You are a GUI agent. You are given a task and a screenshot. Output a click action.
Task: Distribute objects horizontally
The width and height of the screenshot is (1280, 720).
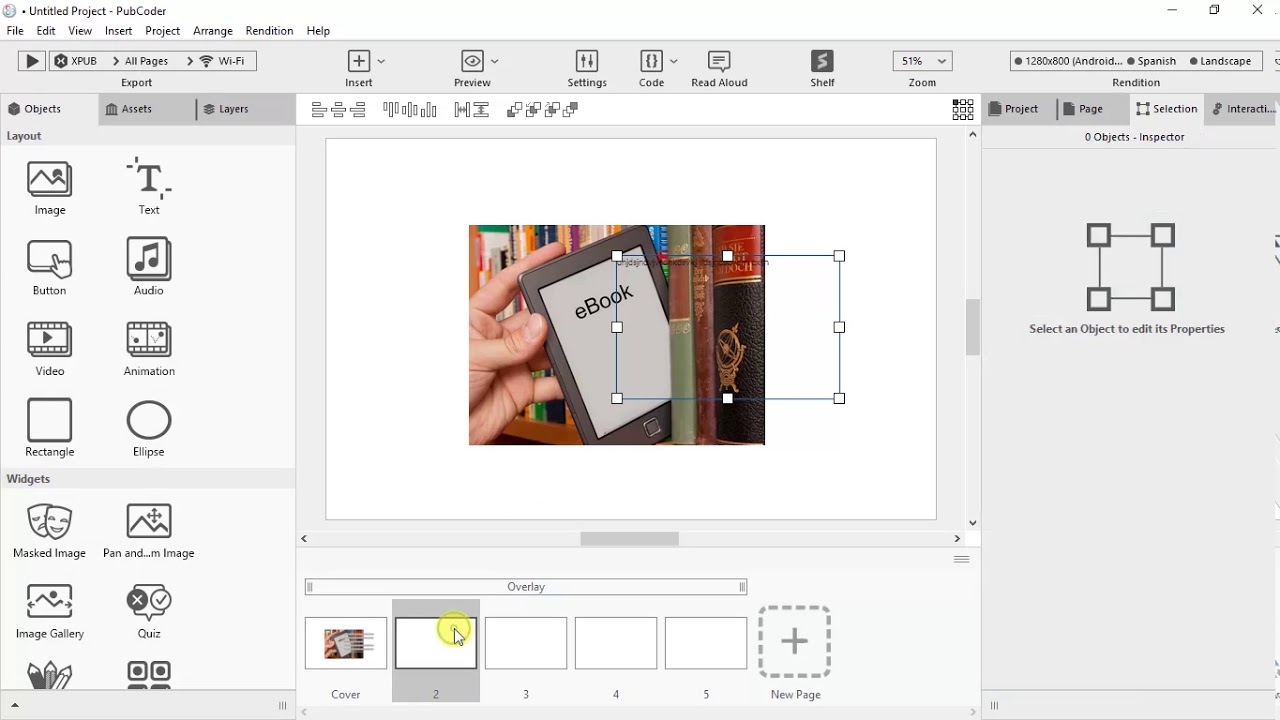[462, 110]
